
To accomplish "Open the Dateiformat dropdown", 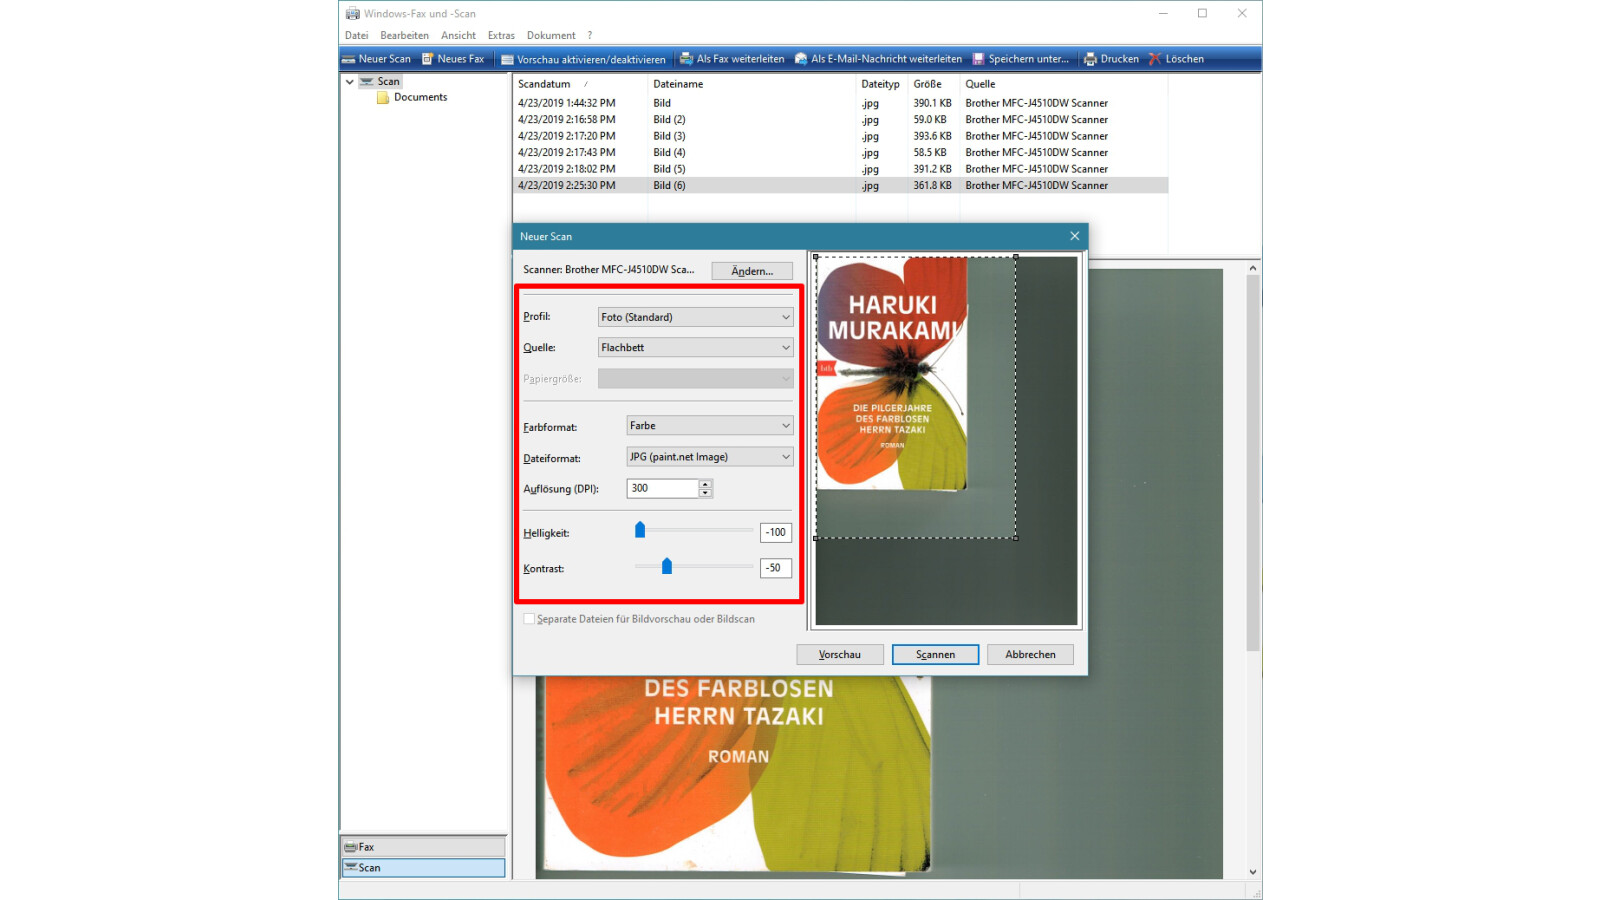I will tap(709, 457).
